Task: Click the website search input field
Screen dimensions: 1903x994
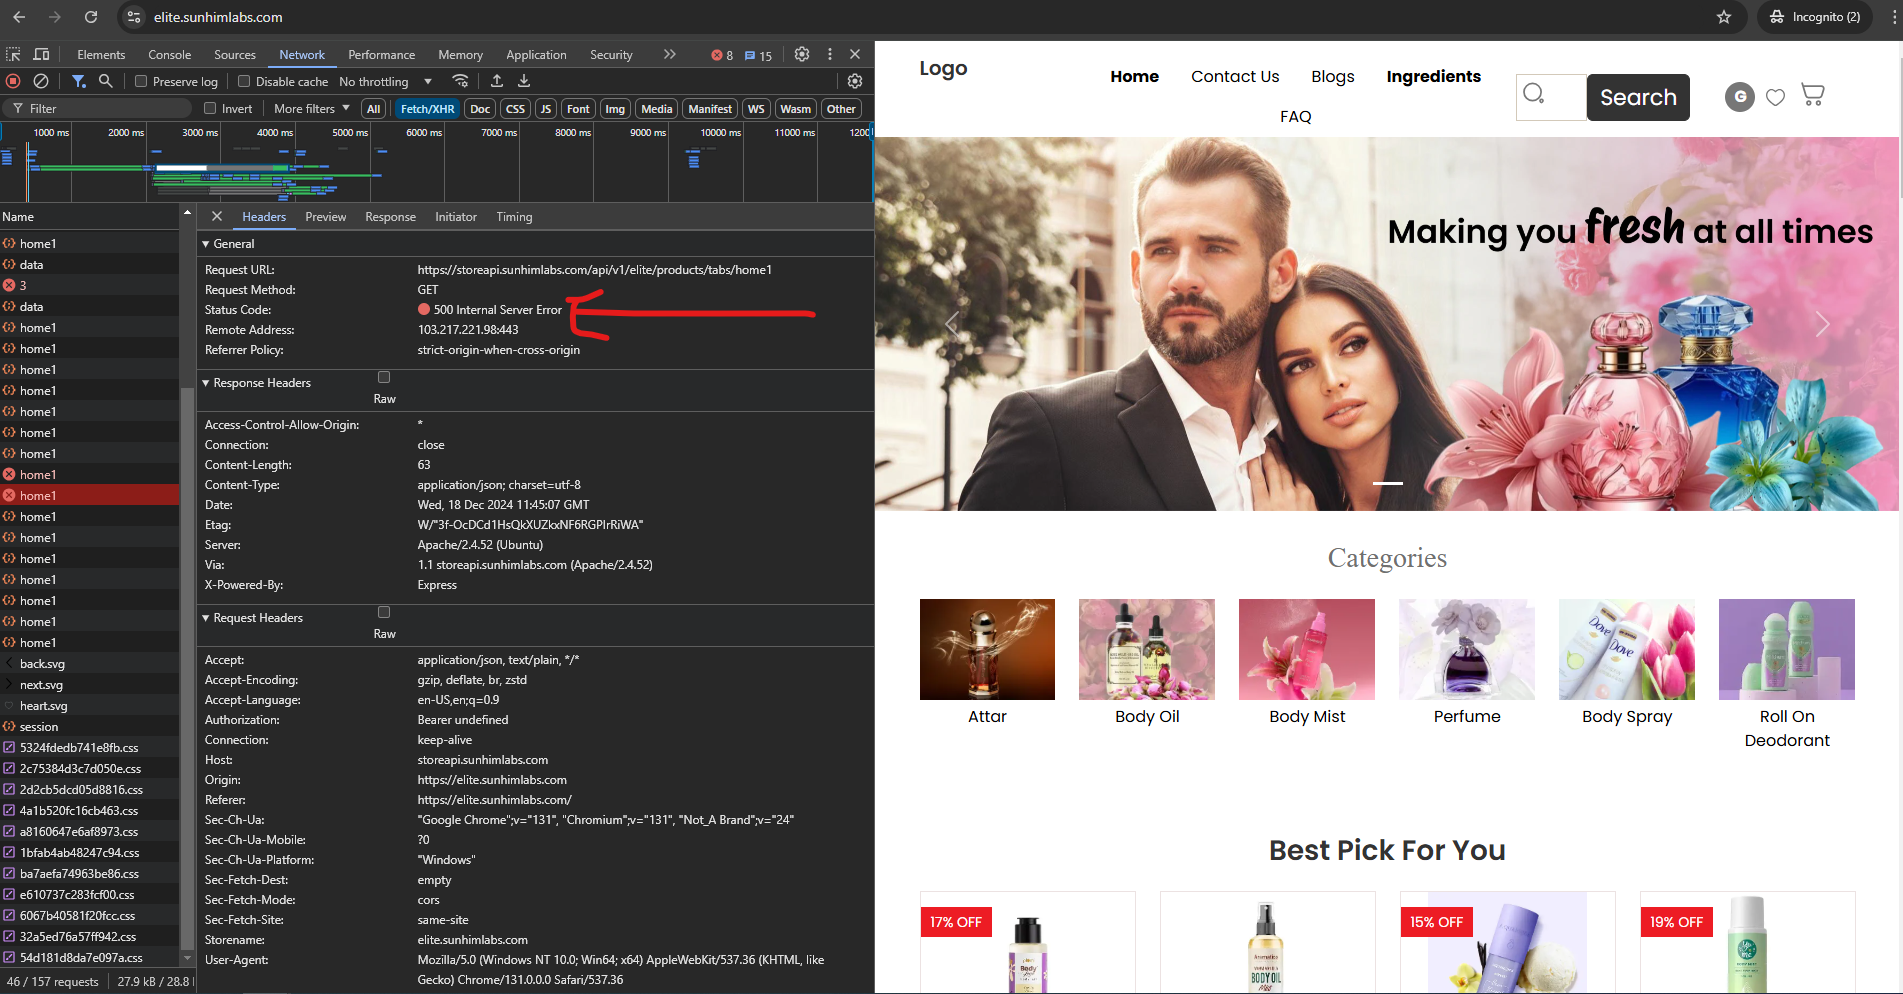Action: point(1552,97)
